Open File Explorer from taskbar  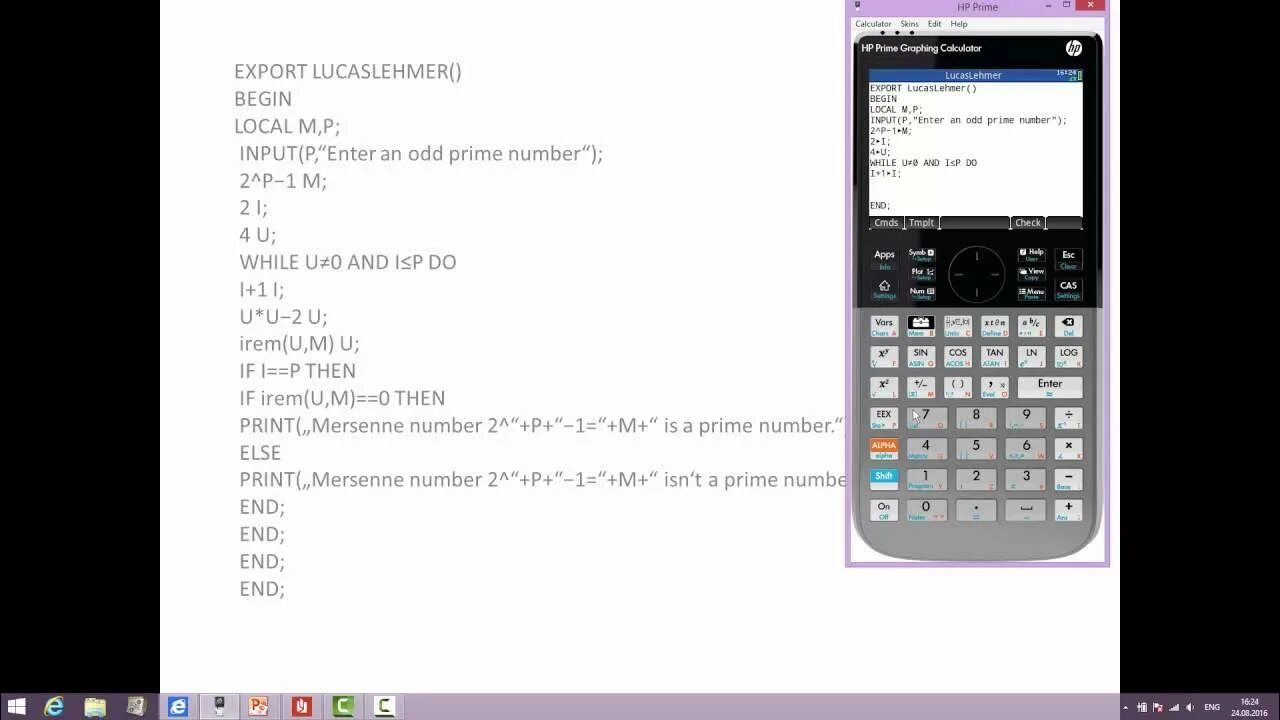pos(95,707)
